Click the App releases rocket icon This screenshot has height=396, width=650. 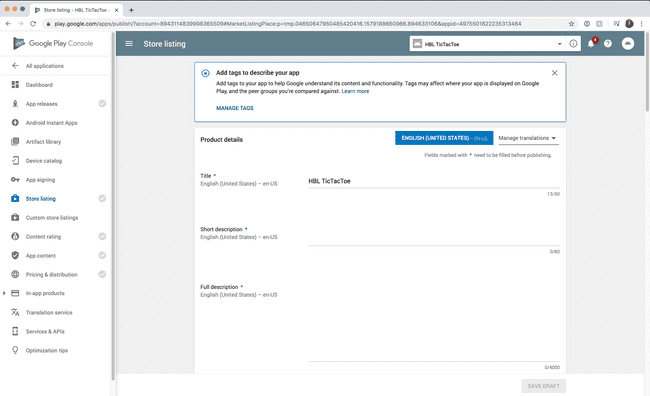point(15,104)
